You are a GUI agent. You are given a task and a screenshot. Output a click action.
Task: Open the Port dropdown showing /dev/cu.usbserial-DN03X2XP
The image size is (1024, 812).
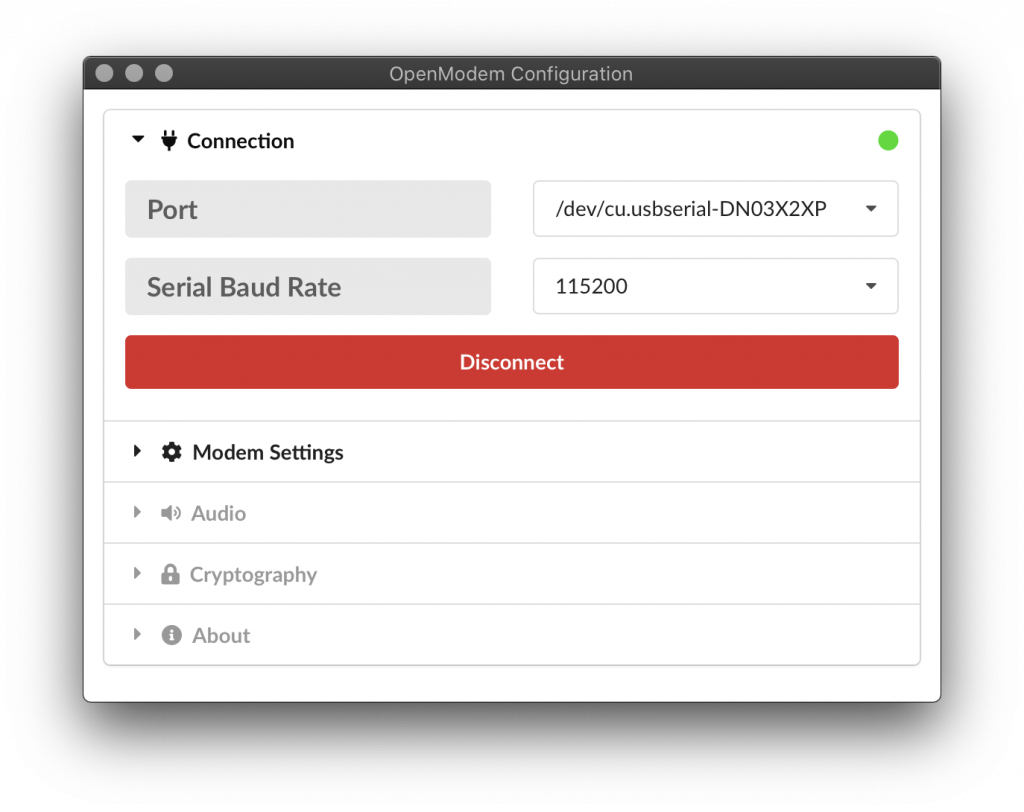[x=716, y=209]
